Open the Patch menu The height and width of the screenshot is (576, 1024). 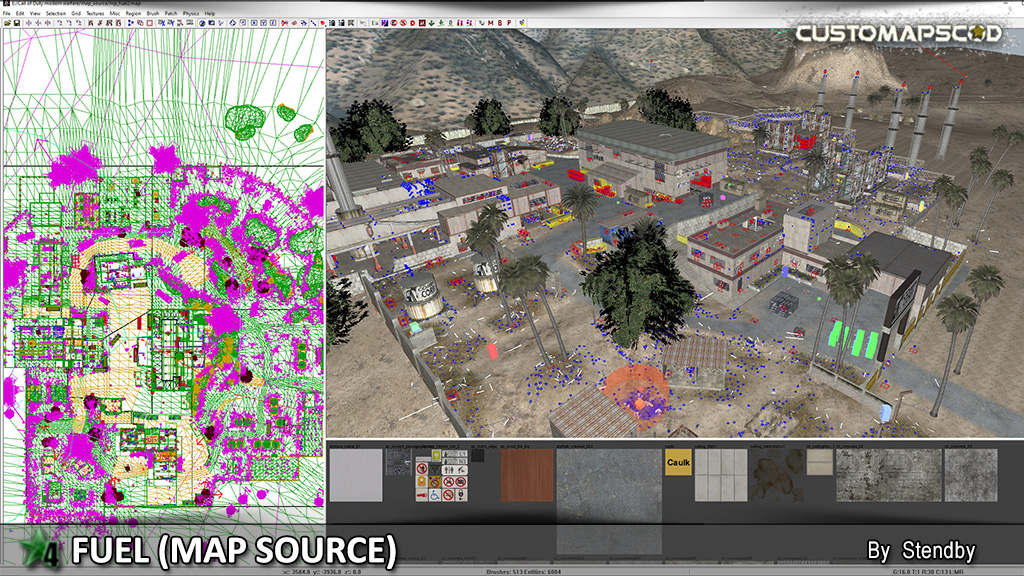pyautogui.click(x=171, y=13)
